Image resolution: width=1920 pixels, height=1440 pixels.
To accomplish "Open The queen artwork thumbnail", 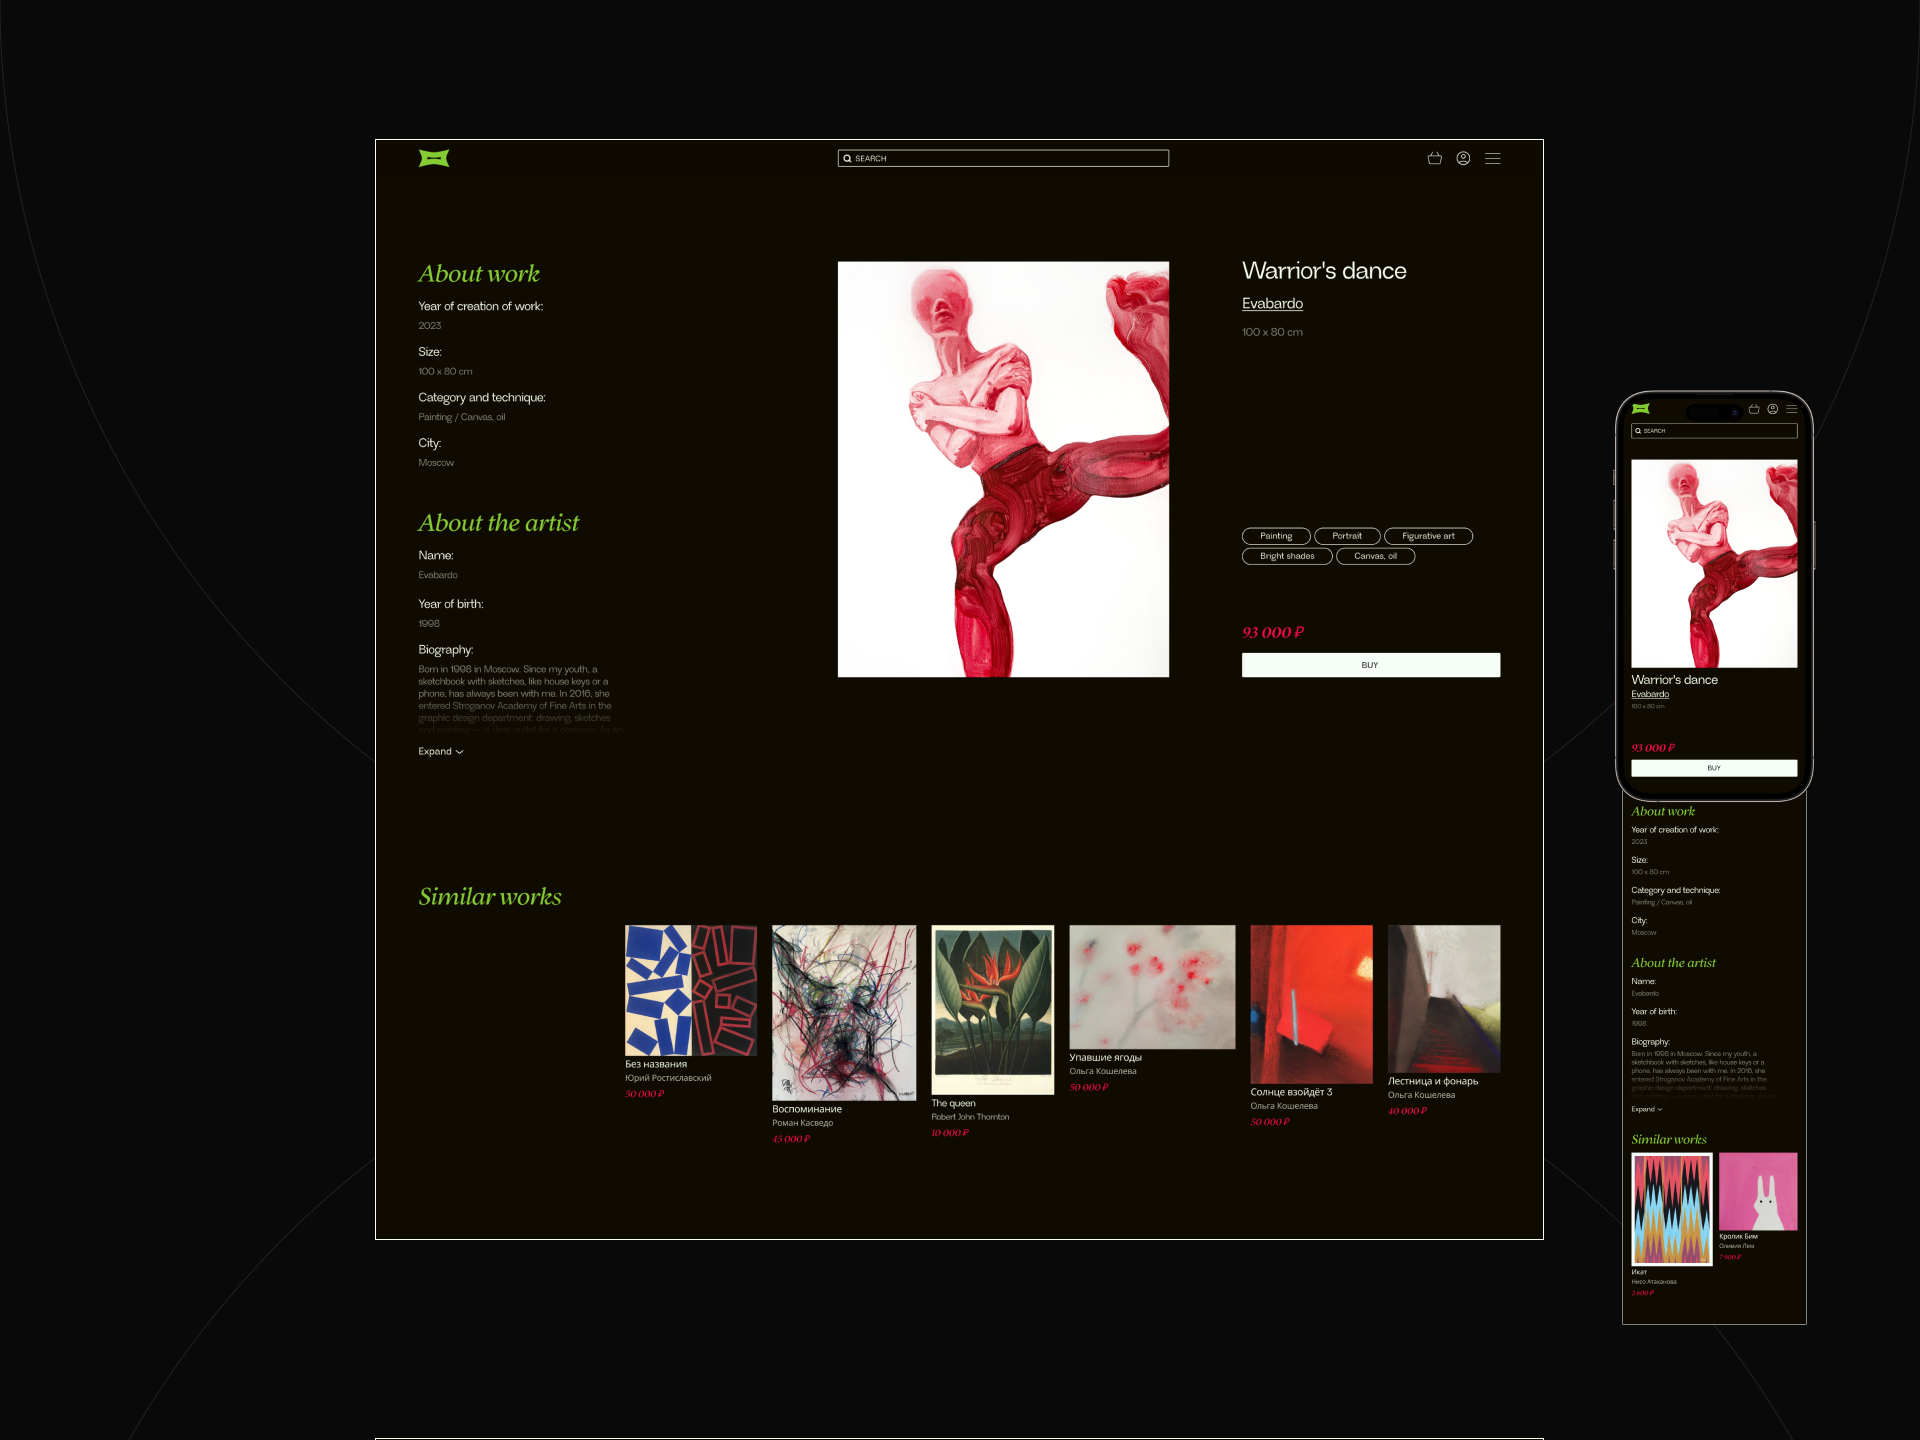I will click(x=992, y=1008).
